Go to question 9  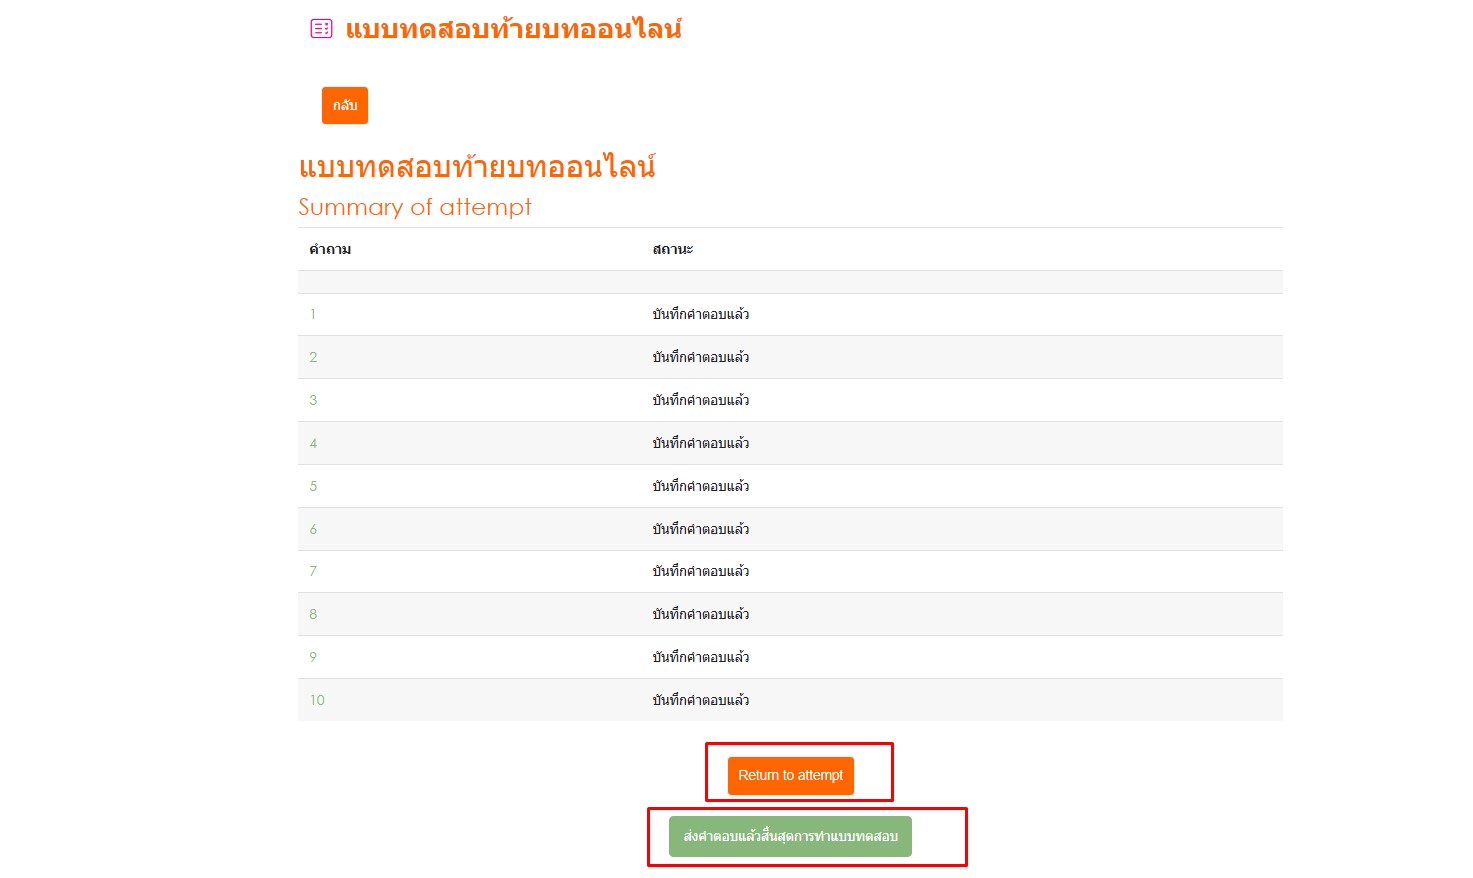coord(313,658)
